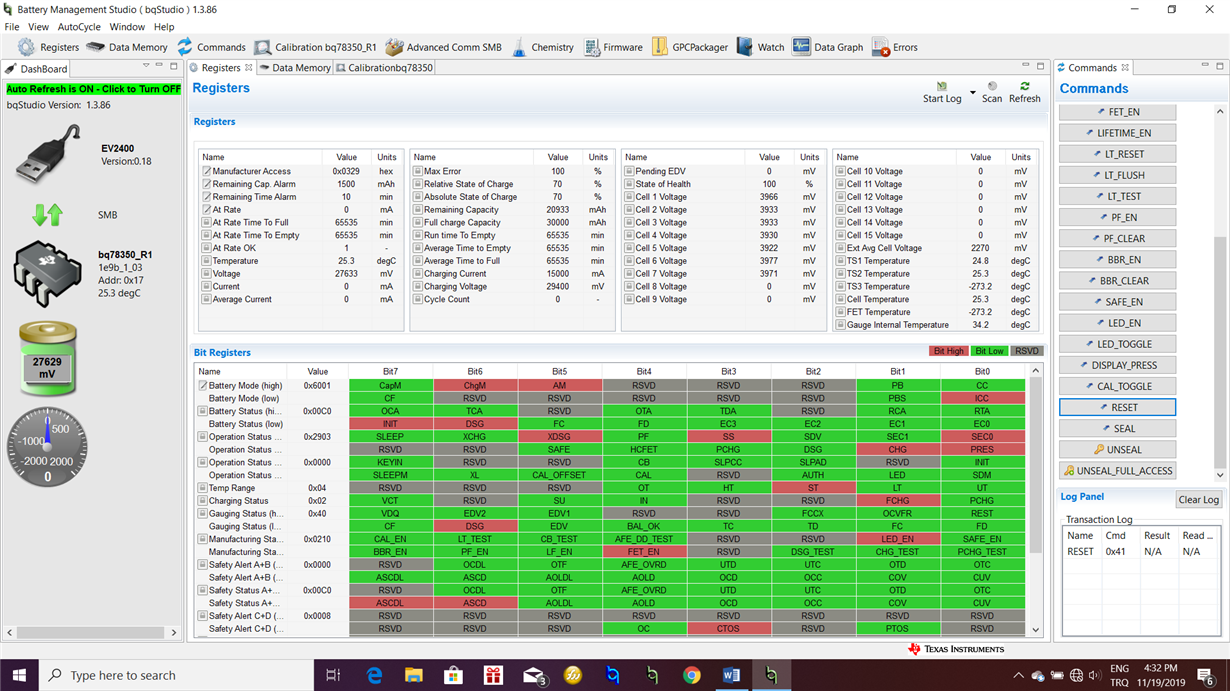
Task: Open Edge browser from the taskbar
Action: [x=375, y=676]
